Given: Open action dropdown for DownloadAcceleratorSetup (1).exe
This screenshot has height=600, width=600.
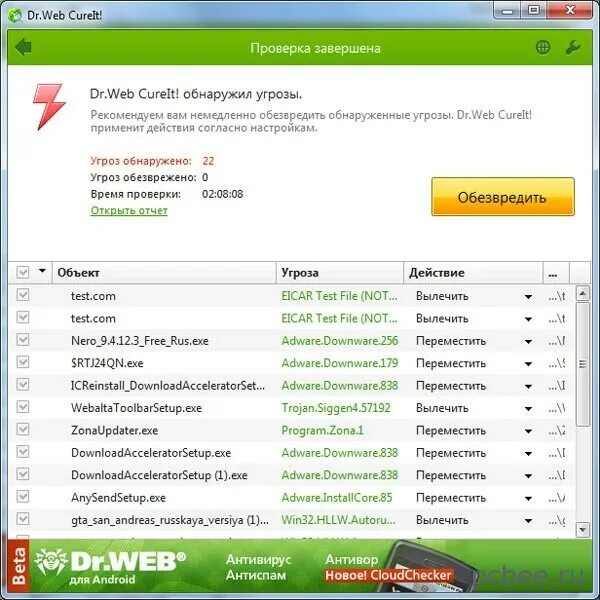Looking at the screenshot, I should (x=528, y=476).
